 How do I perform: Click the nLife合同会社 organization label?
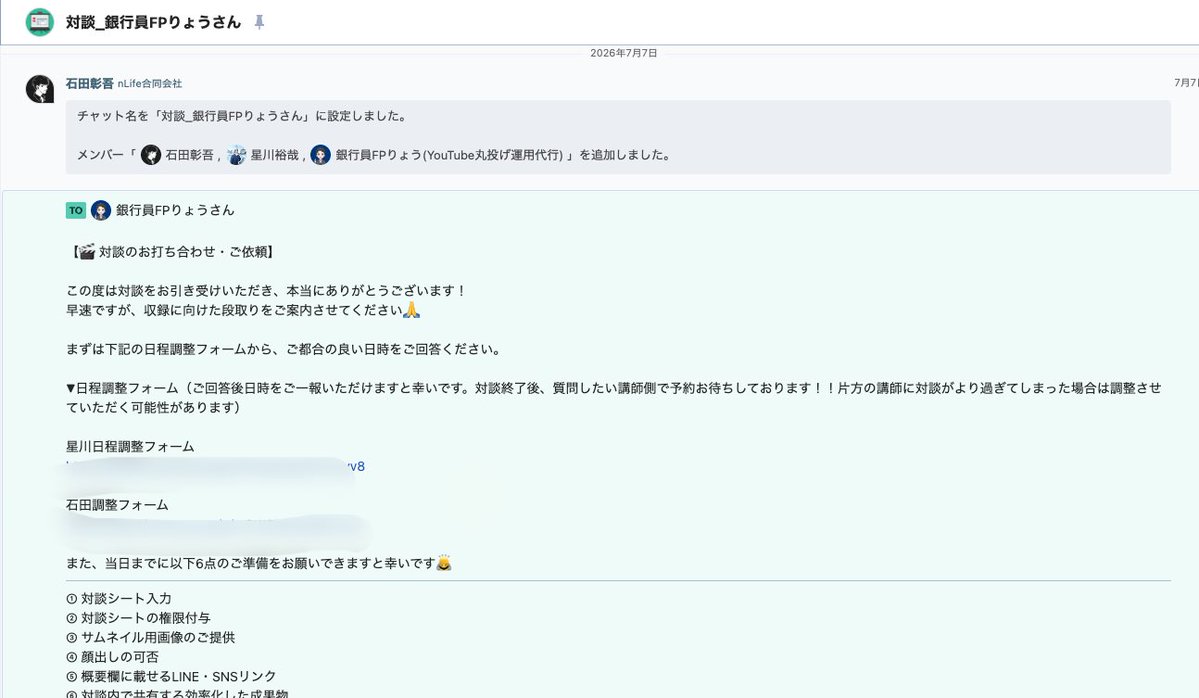150,83
